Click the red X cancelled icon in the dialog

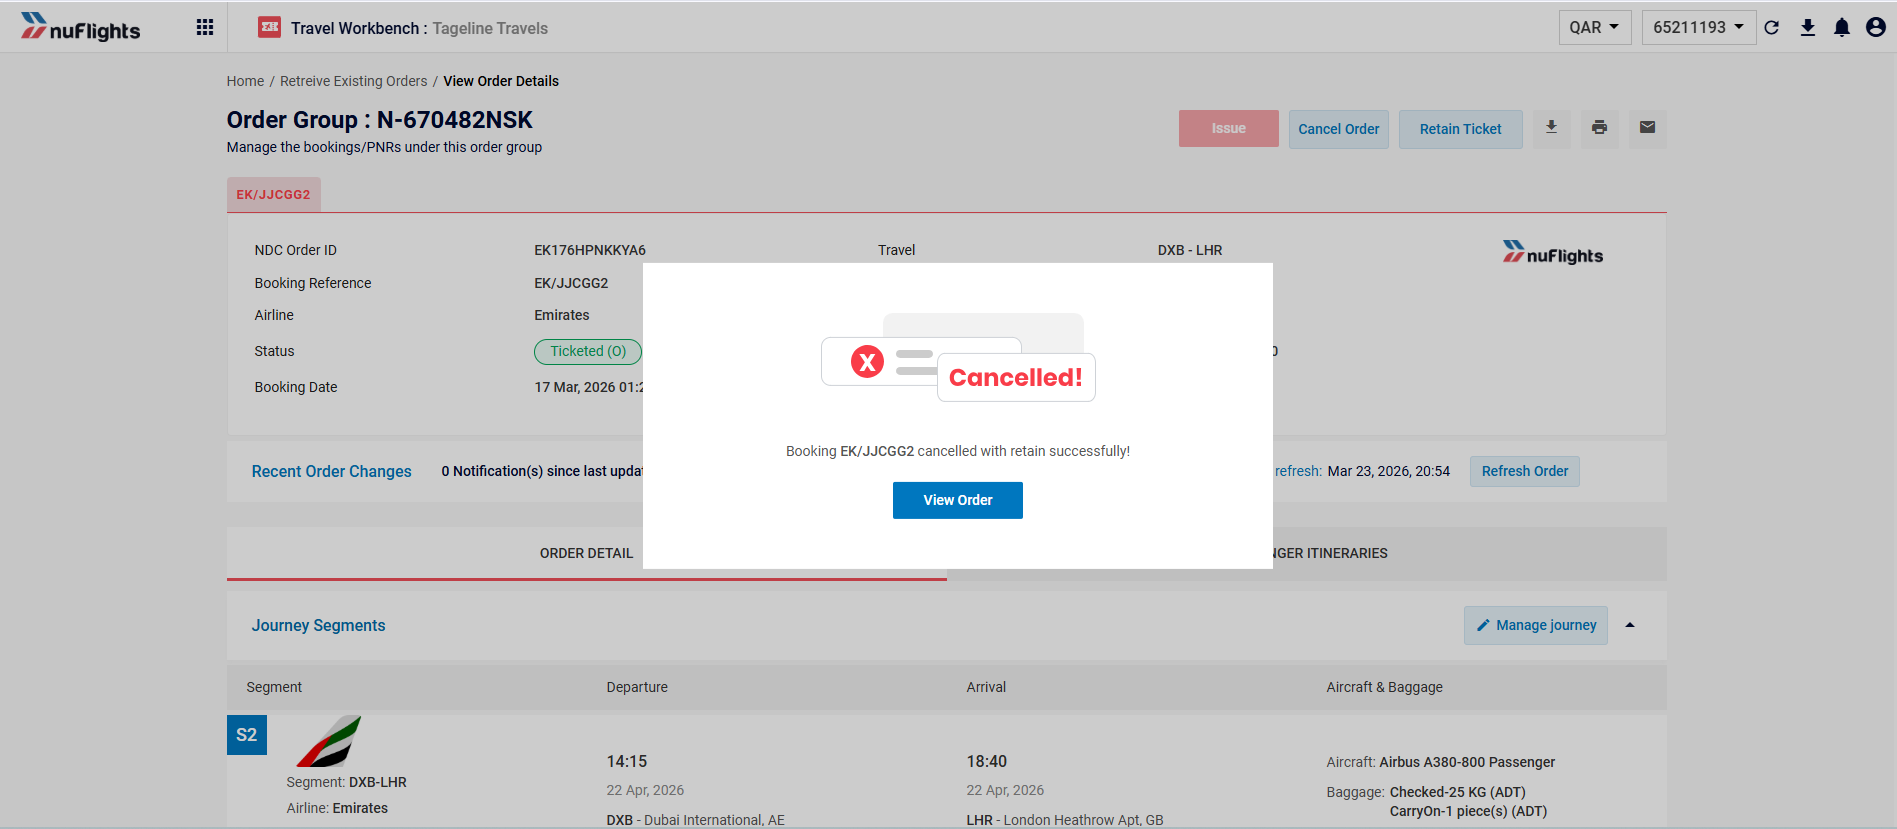[867, 361]
